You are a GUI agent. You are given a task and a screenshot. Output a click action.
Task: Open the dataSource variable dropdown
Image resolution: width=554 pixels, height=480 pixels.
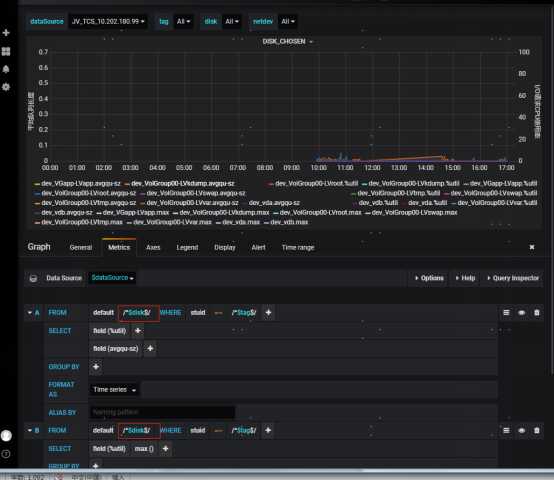108,22
